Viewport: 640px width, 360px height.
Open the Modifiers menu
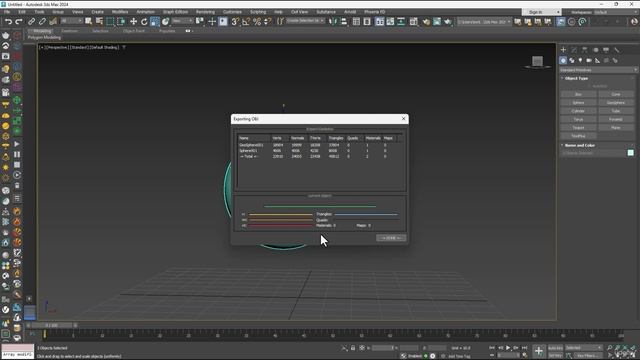[x=120, y=12]
